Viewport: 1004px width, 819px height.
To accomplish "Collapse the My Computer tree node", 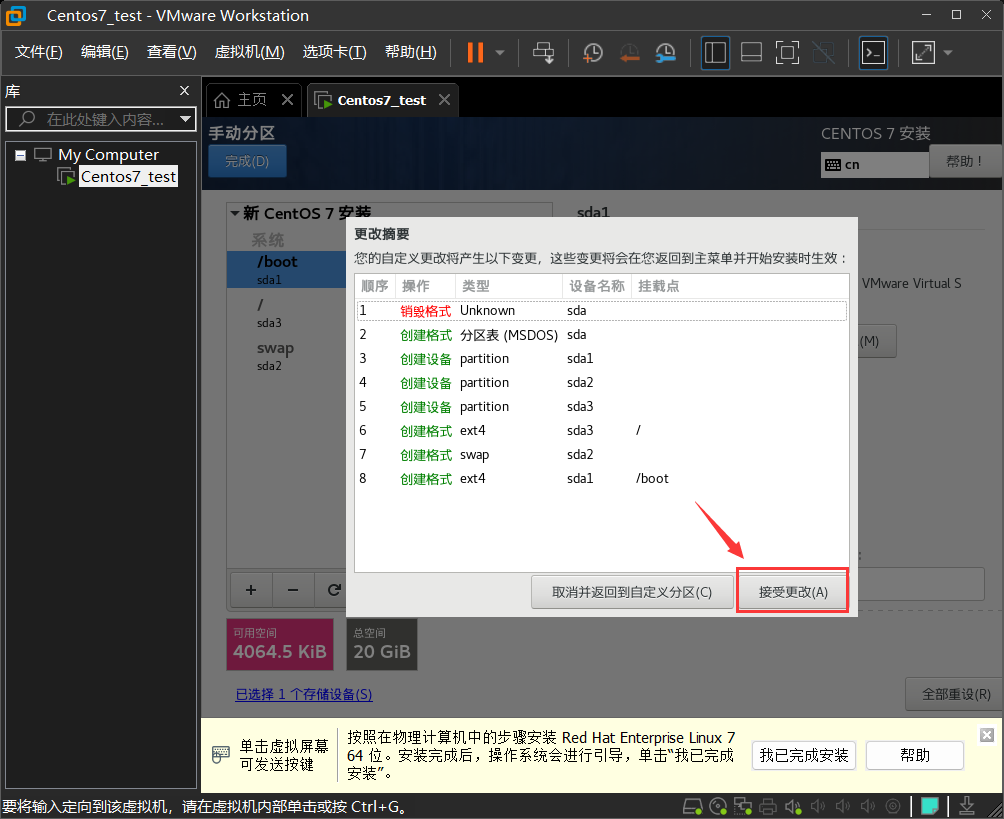I will click(x=21, y=155).
